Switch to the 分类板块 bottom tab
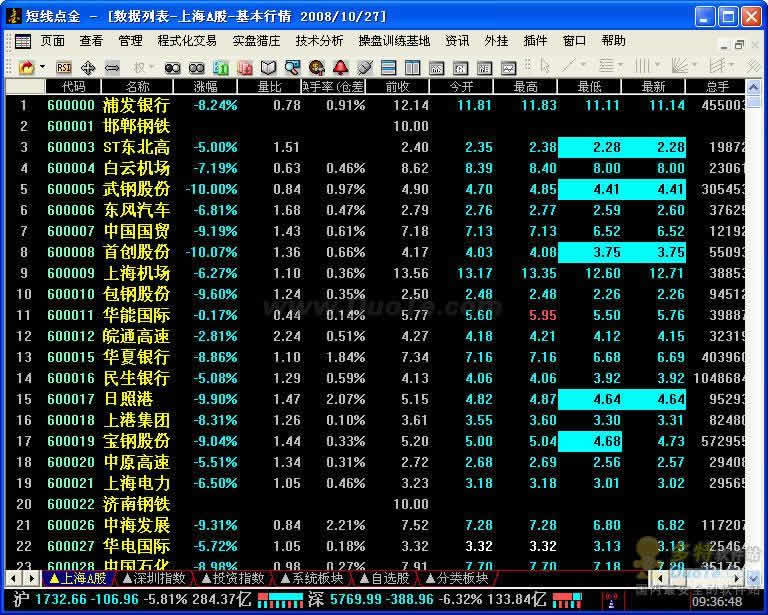The image size is (768, 615). coord(457,579)
